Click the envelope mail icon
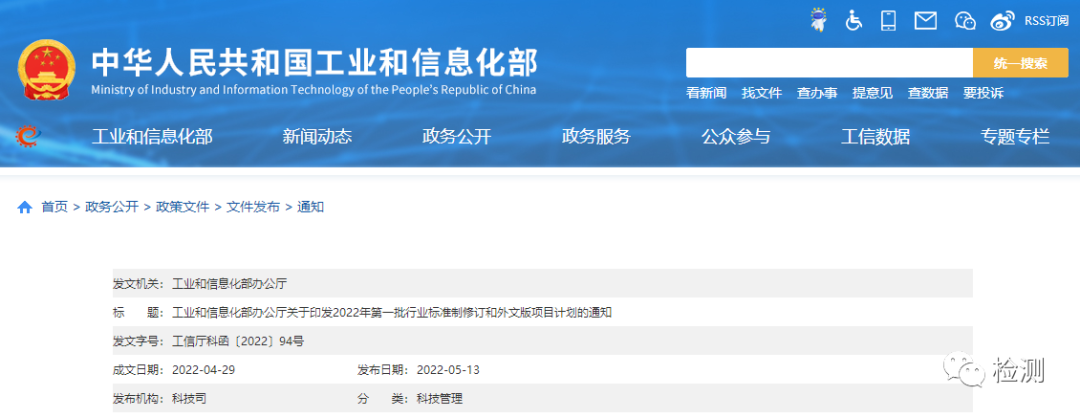Viewport: 1080px width, 418px height. coord(925,21)
